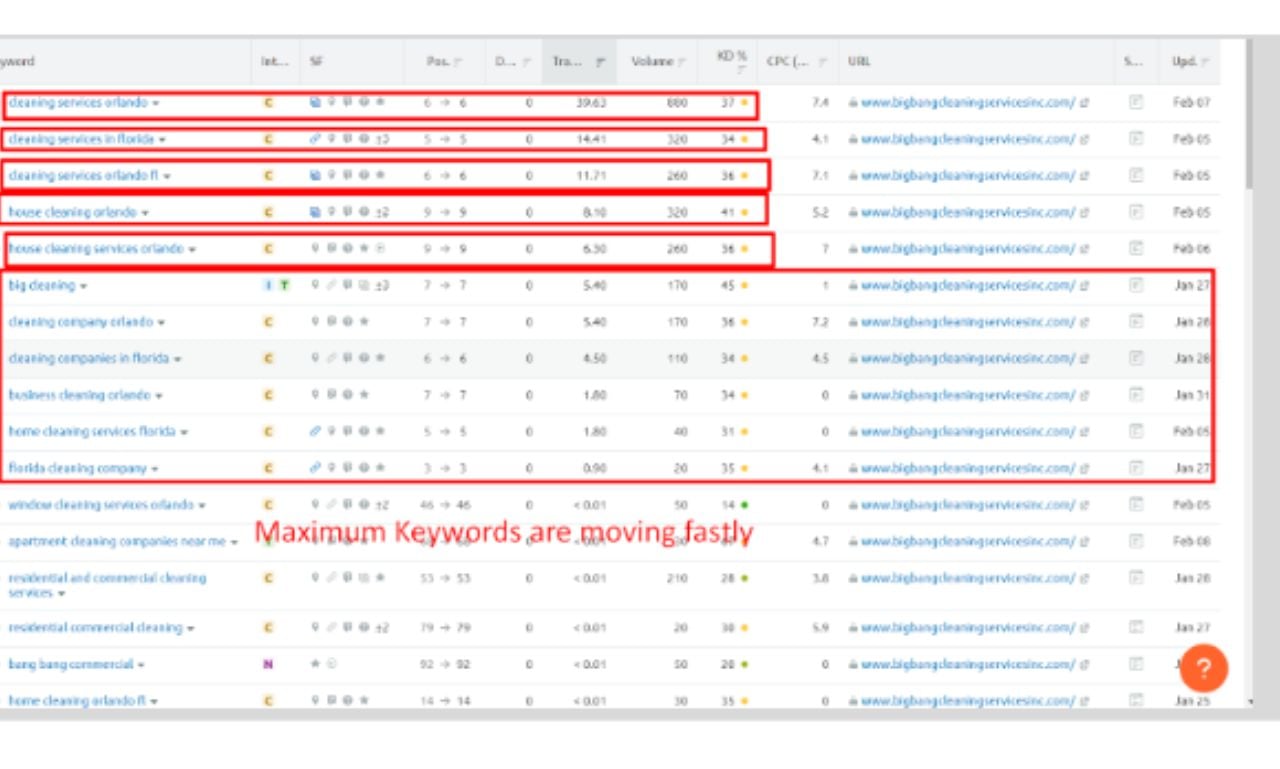Open SERP snapshot icon for "cleaning services orlando"
Image resolution: width=1280 pixels, height=769 pixels.
[x=1135, y=102]
